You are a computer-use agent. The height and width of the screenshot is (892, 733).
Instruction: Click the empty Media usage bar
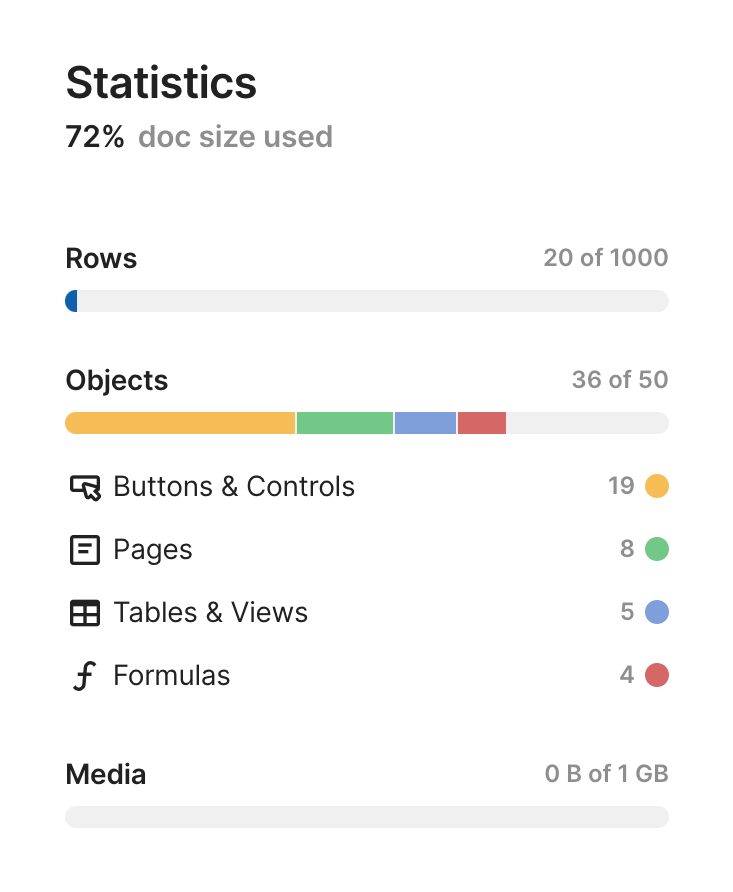pos(367,817)
